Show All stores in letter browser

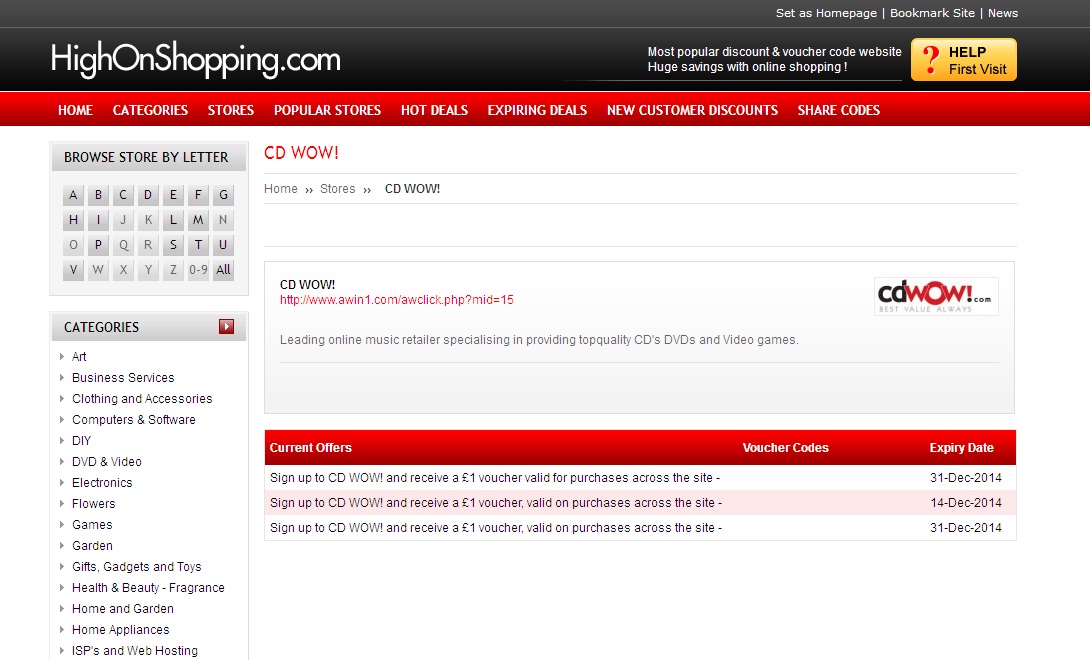click(223, 270)
